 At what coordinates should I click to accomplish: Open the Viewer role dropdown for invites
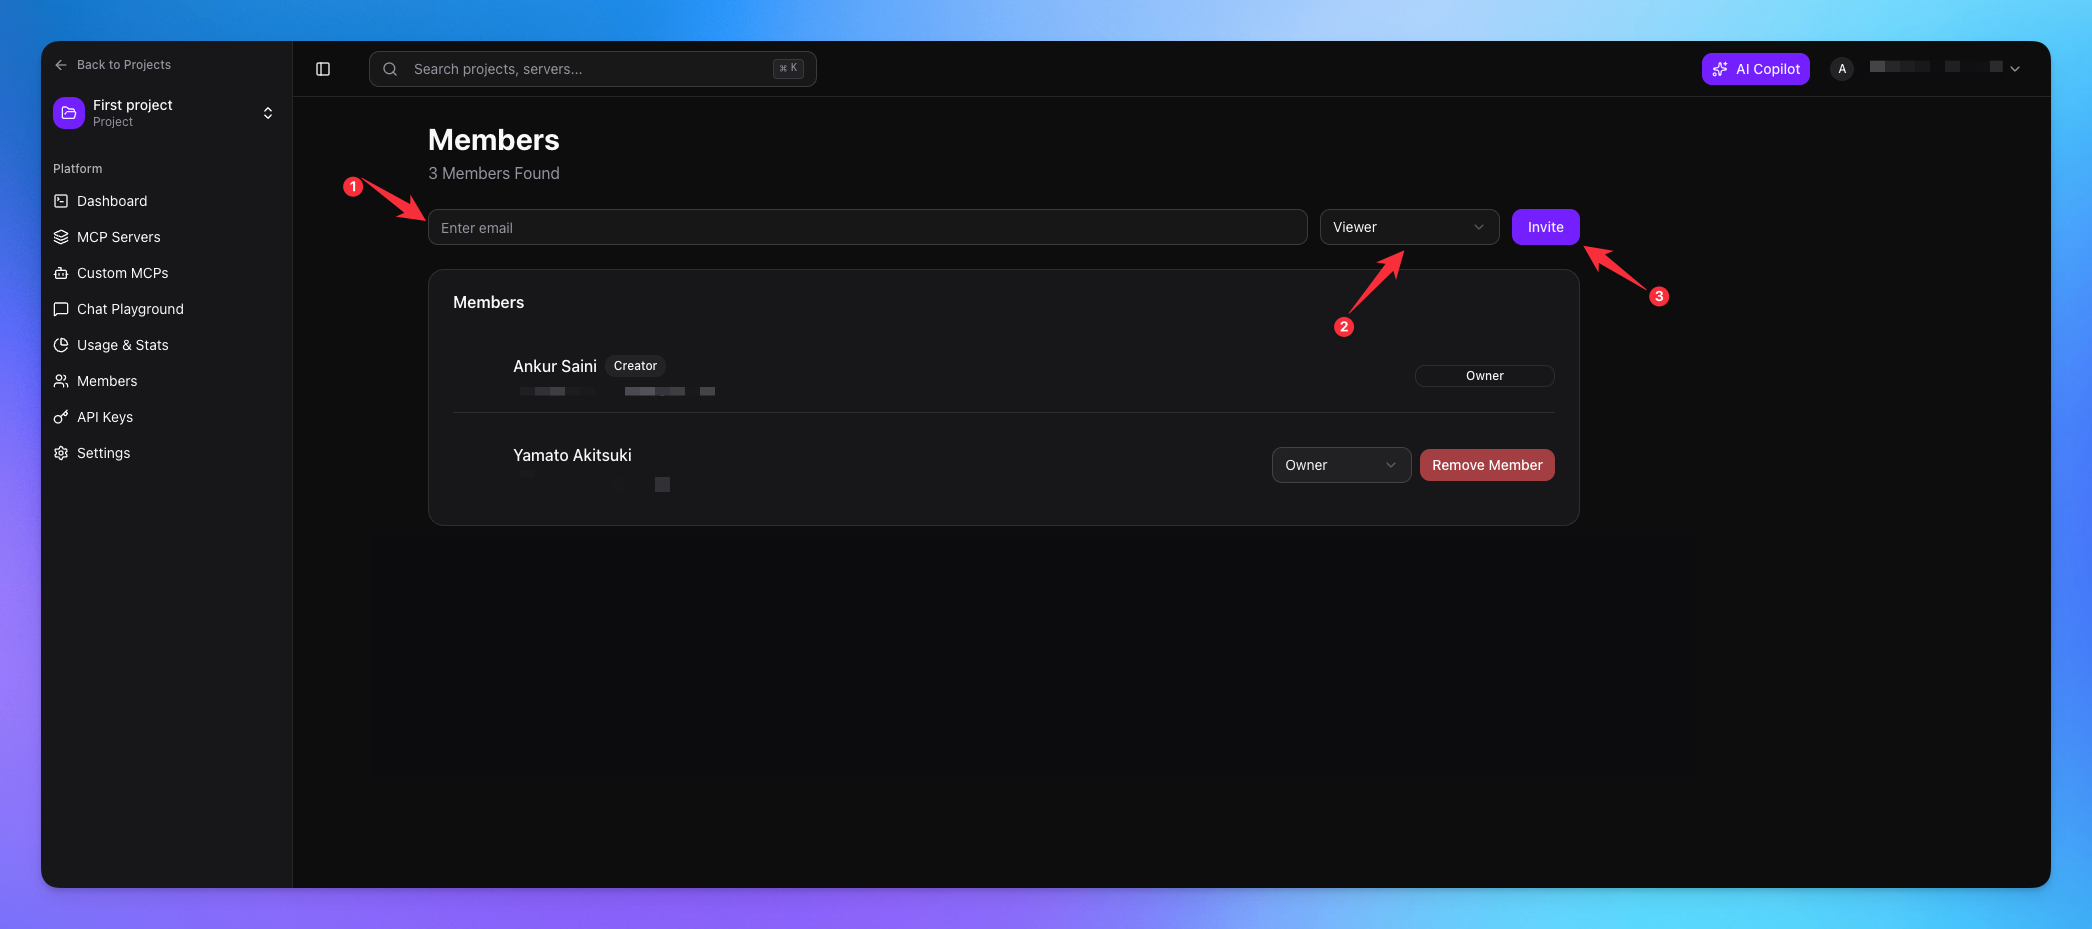coord(1408,227)
